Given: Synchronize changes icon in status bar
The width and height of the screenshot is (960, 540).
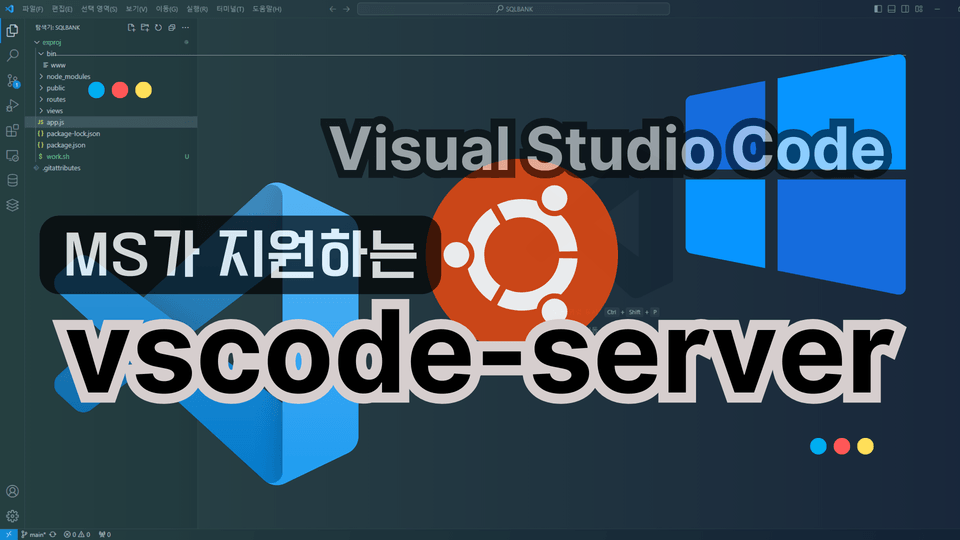Looking at the screenshot, I should (53, 534).
